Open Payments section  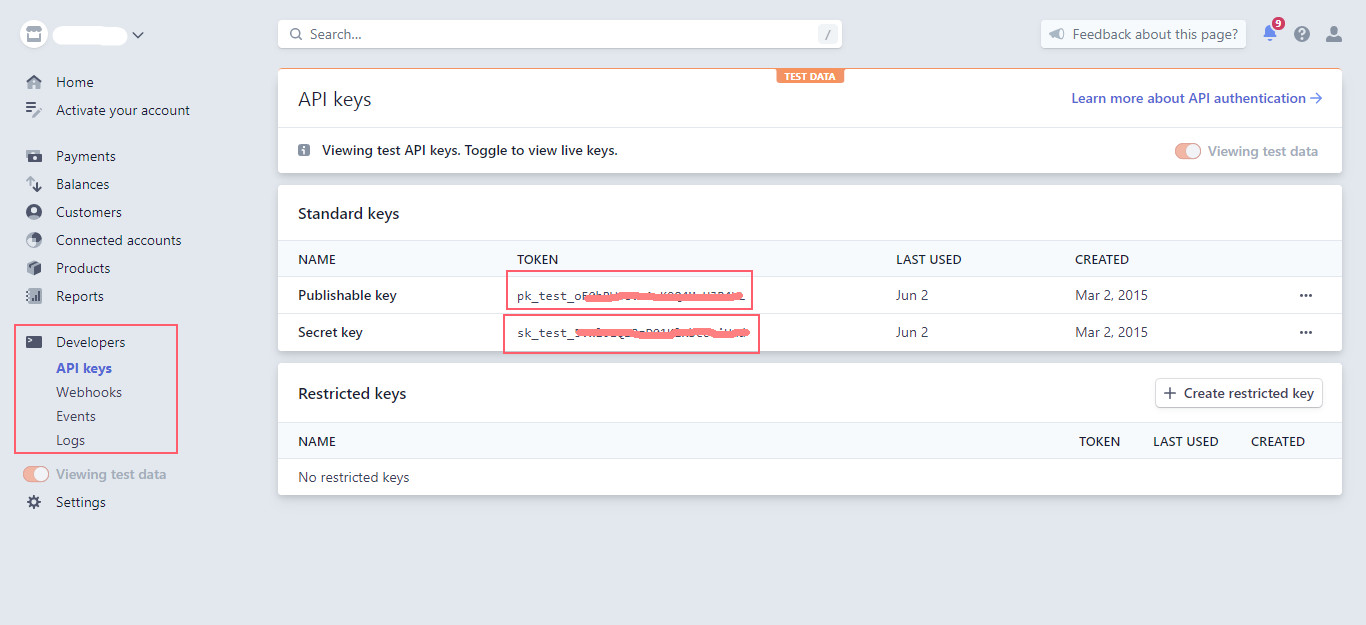point(86,156)
